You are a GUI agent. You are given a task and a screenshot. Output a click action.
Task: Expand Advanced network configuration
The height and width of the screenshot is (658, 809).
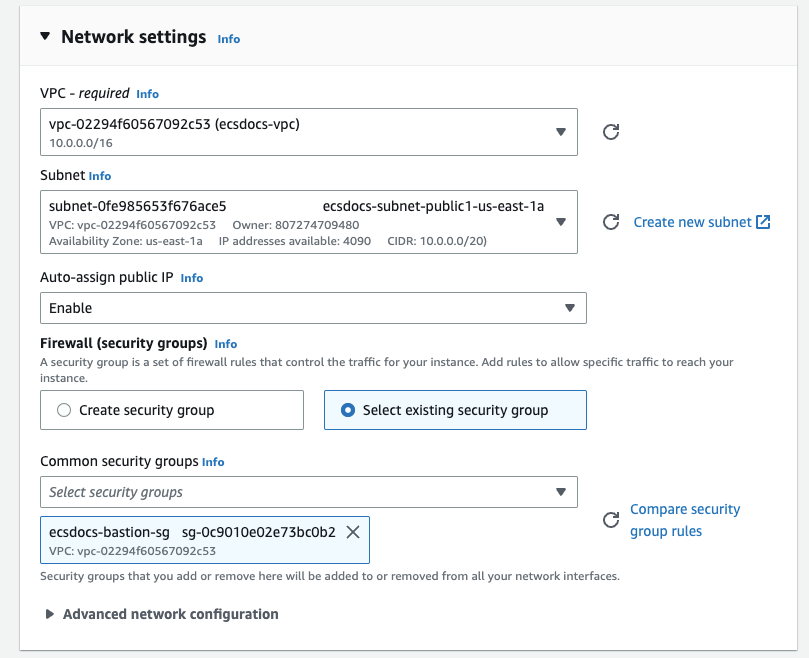pyautogui.click(x=50, y=614)
